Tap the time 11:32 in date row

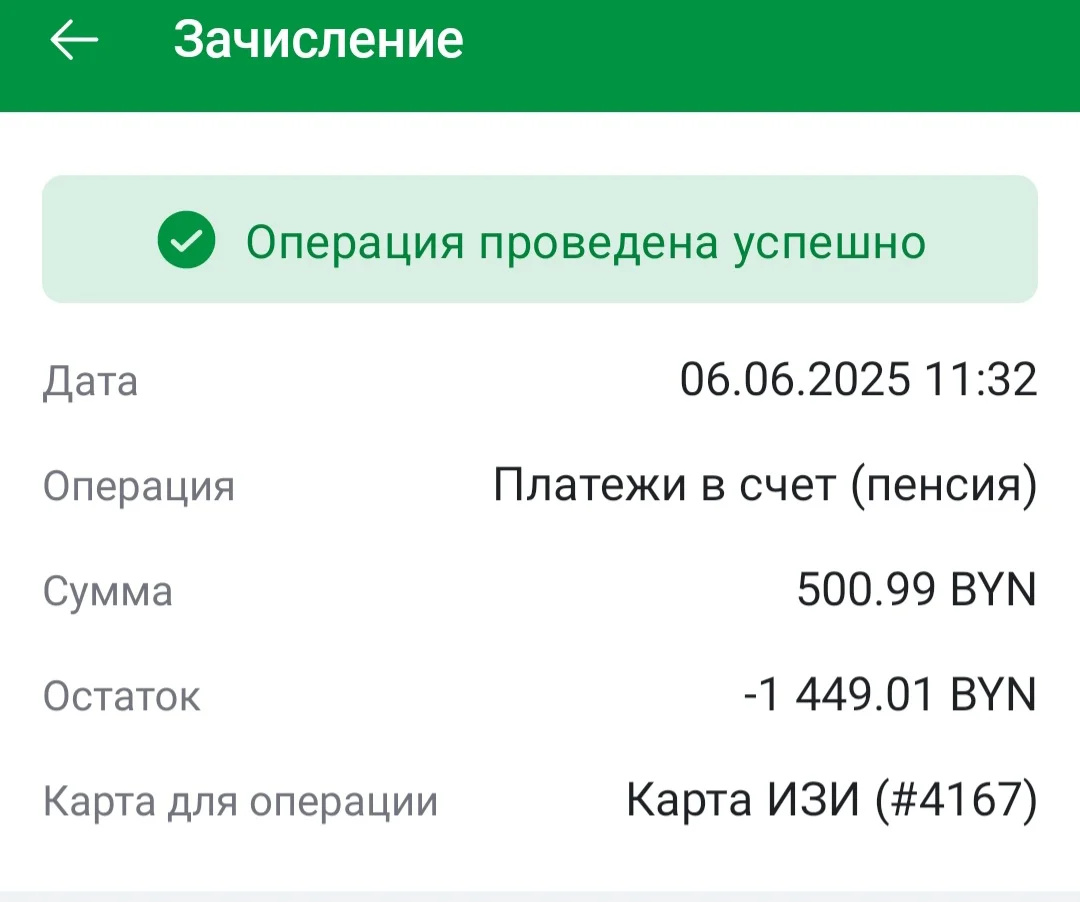[x=981, y=379]
